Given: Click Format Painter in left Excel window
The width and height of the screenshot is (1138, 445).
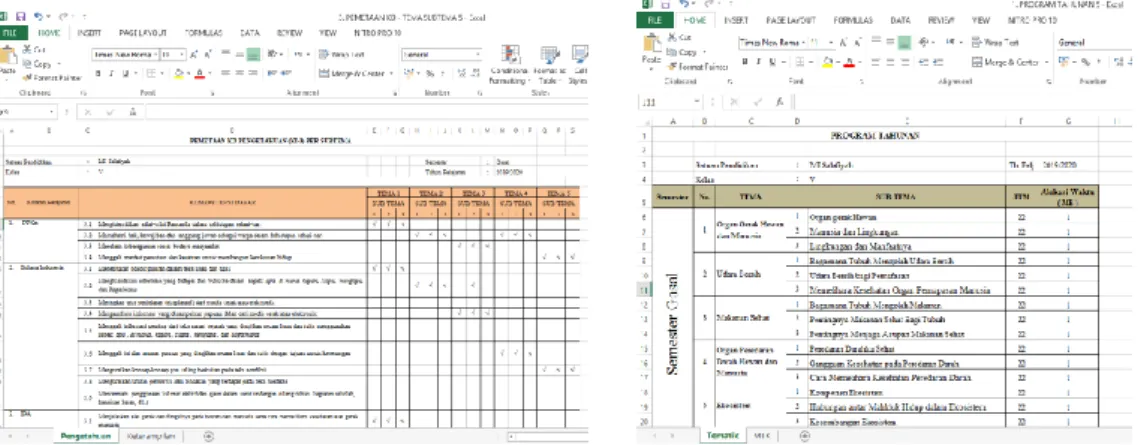Looking at the screenshot, I should (52, 77).
